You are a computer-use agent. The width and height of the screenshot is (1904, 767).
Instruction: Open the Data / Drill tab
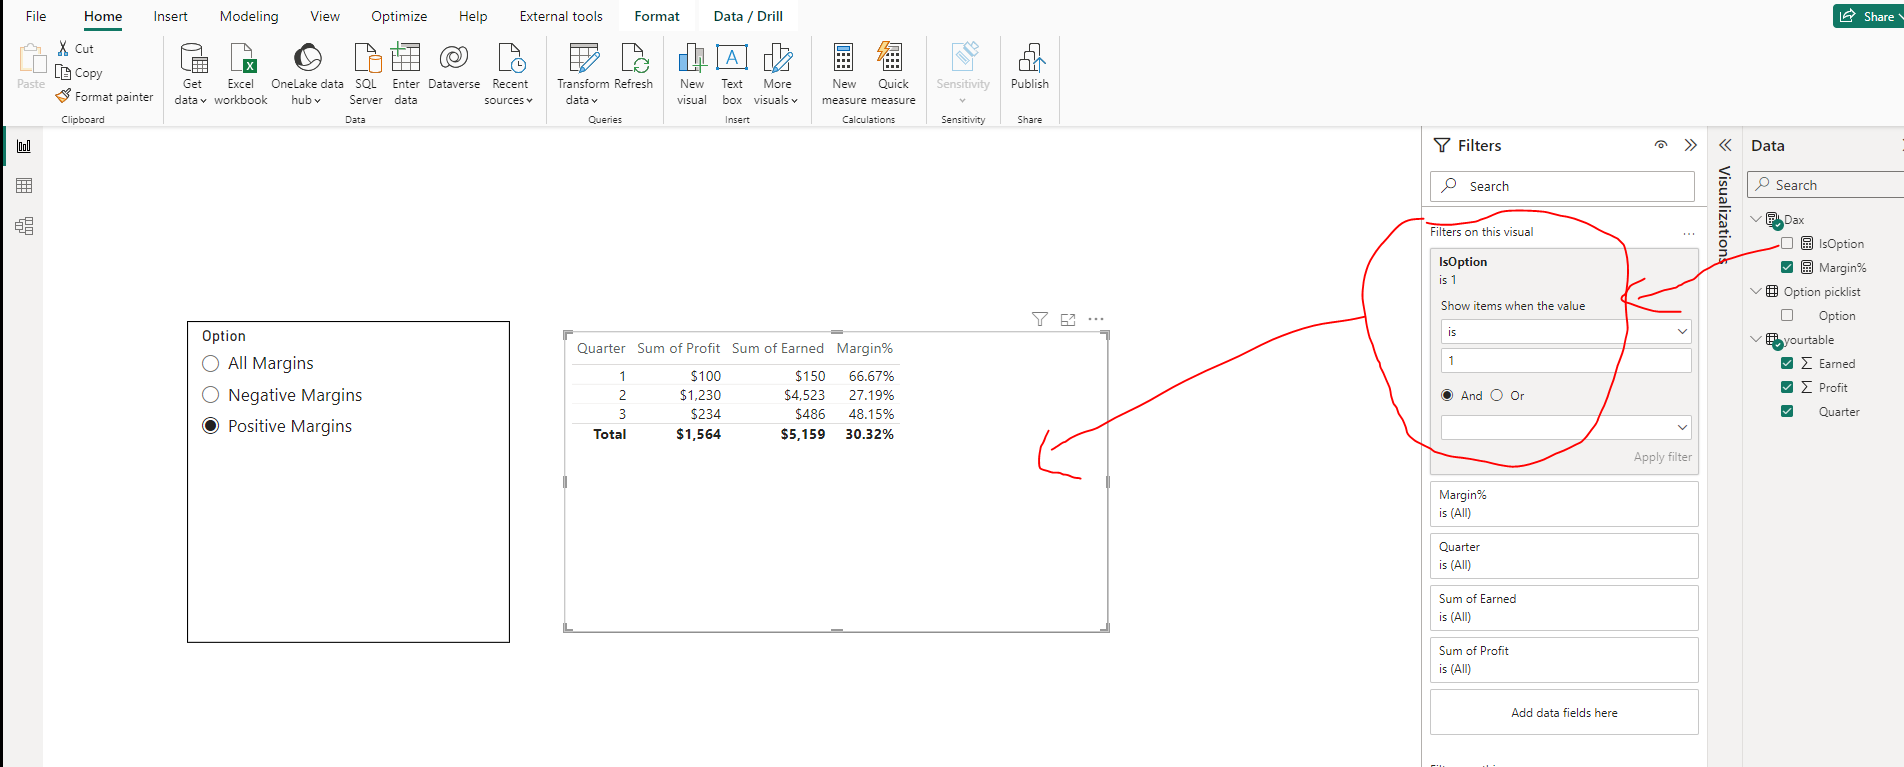click(x=748, y=16)
